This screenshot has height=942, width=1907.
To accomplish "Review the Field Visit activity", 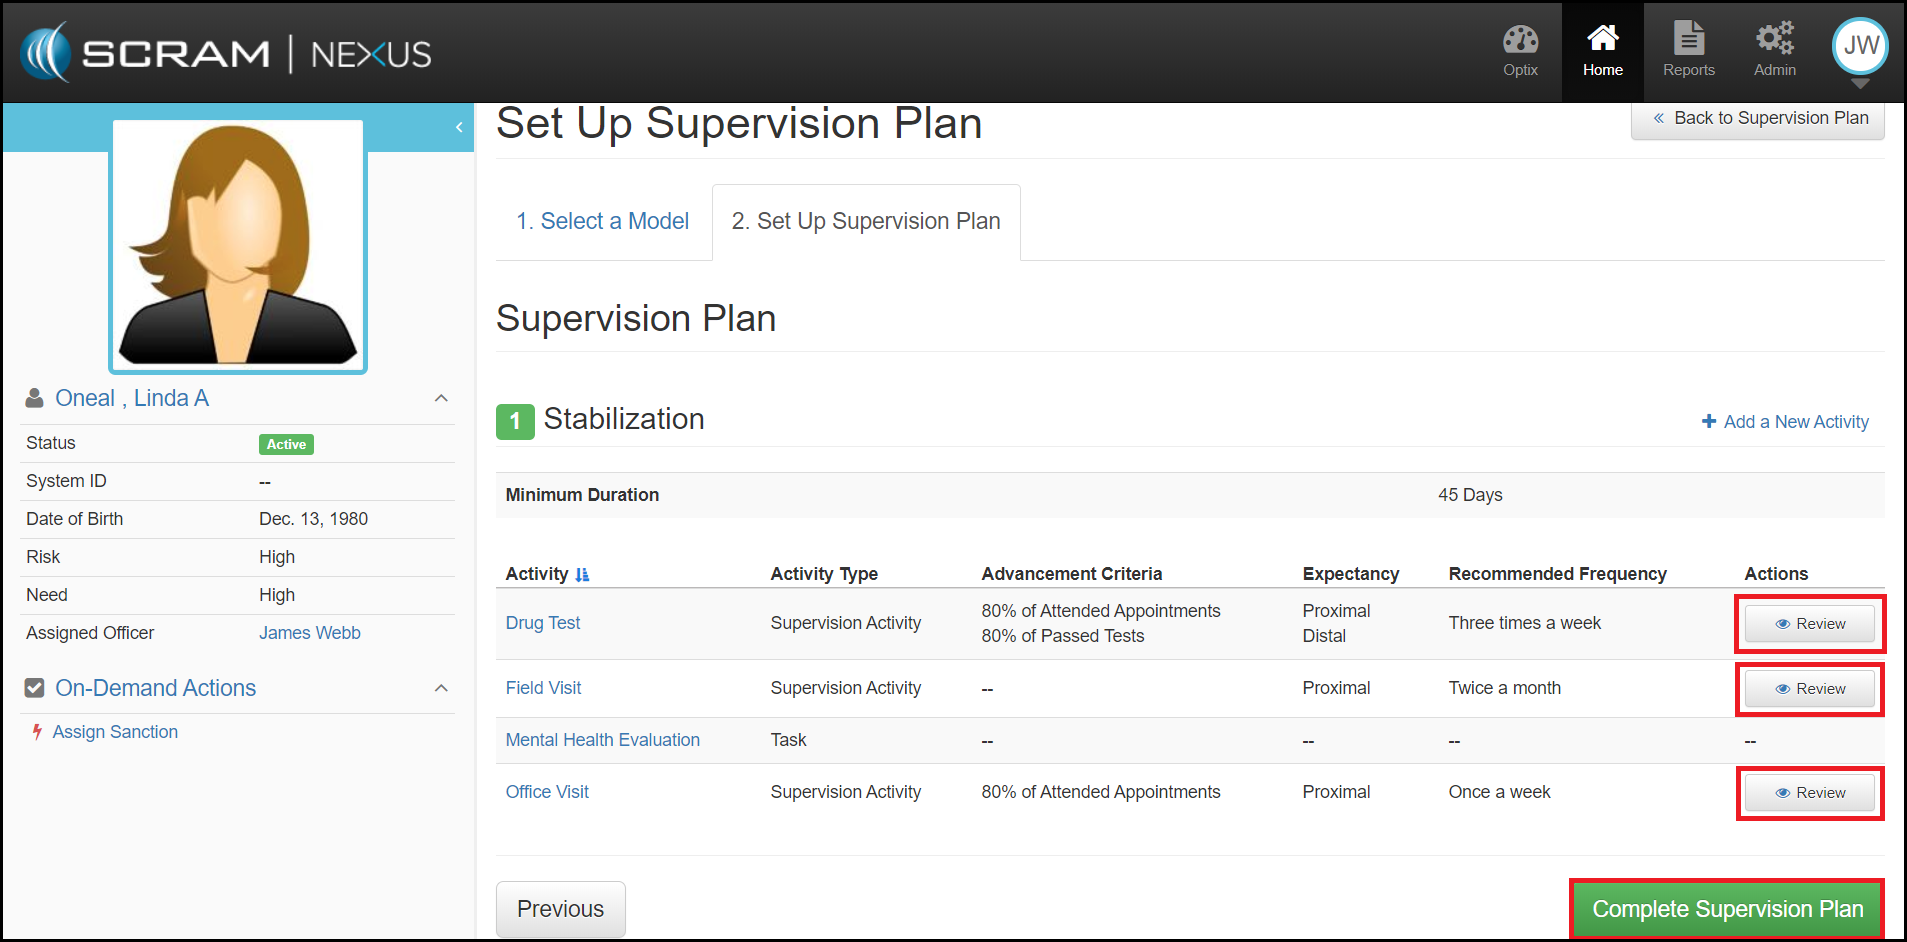I will pos(1809,689).
